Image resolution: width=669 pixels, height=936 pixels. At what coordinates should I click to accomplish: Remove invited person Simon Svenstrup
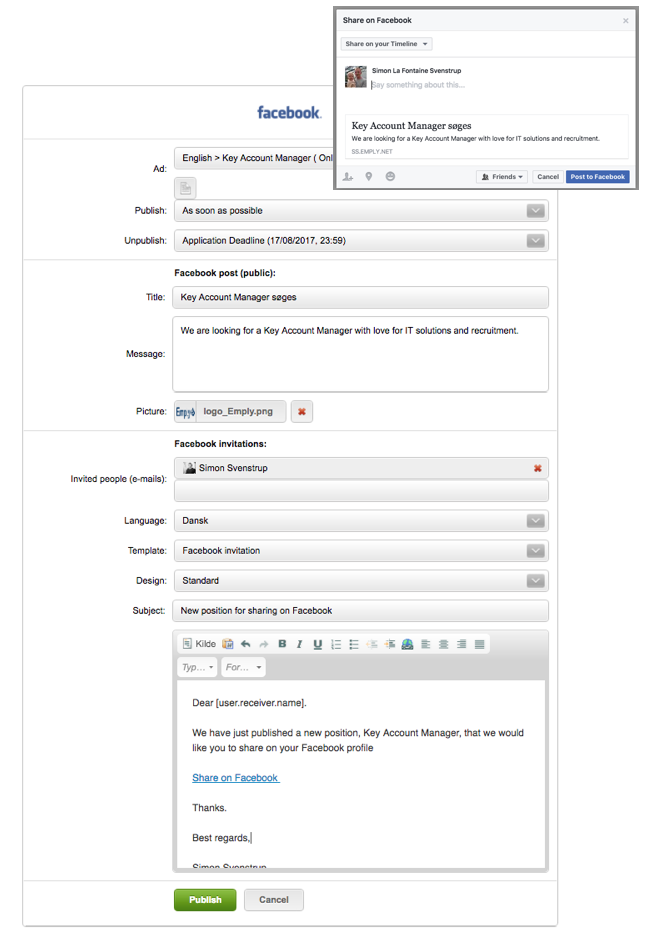[538, 468]
